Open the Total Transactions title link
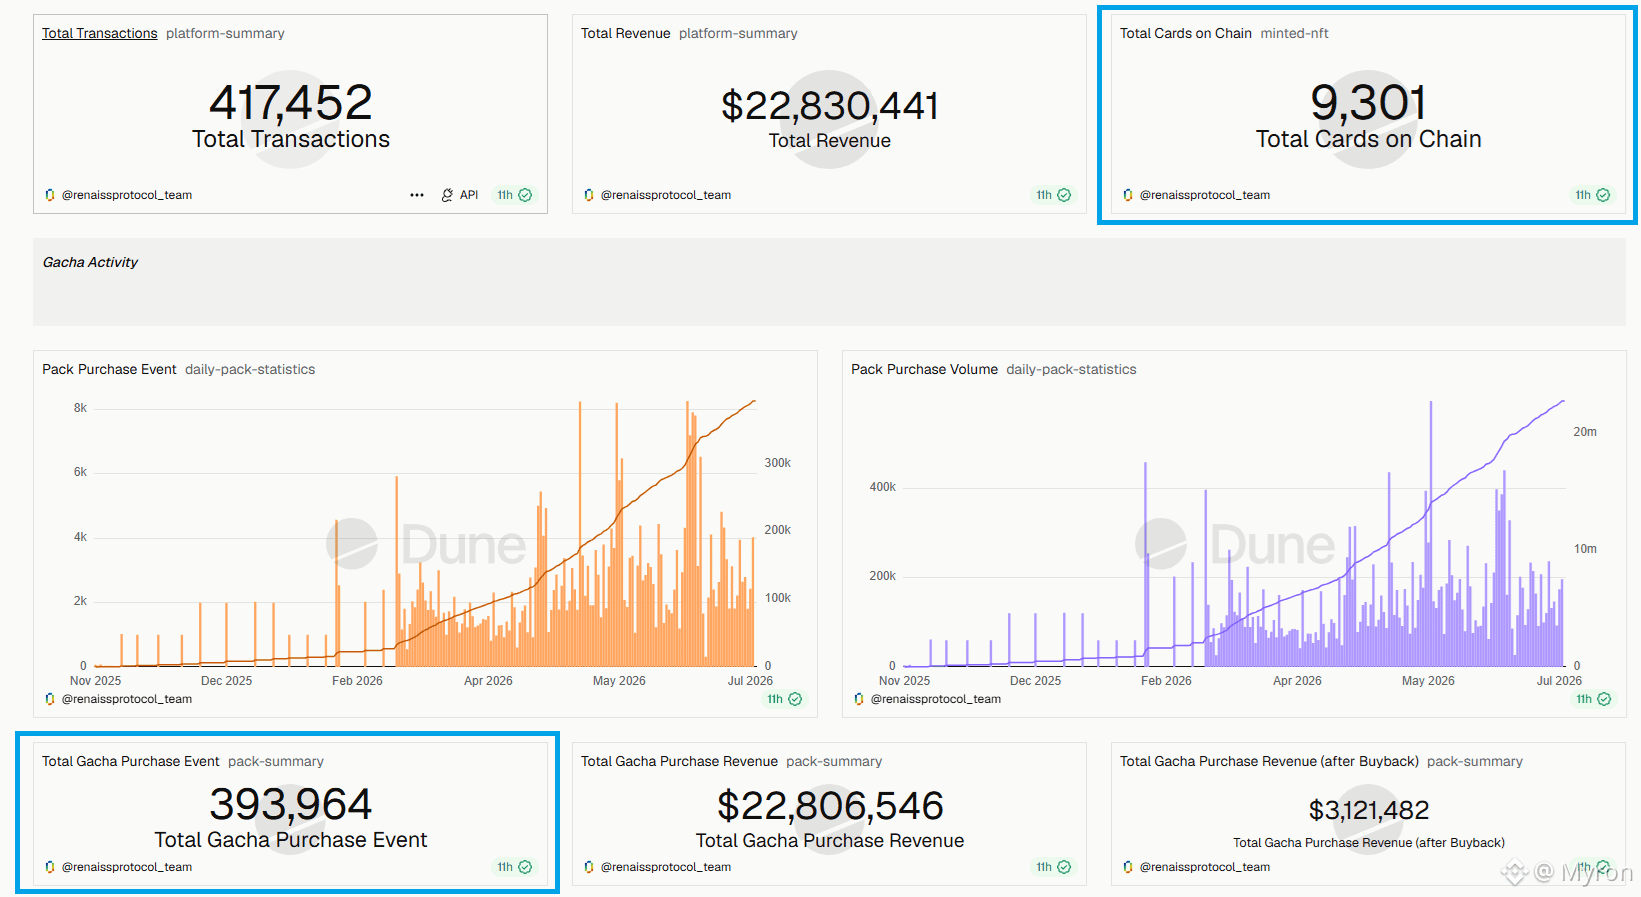The height and width of the screenshot is (897, 1641). click(100, 33)
